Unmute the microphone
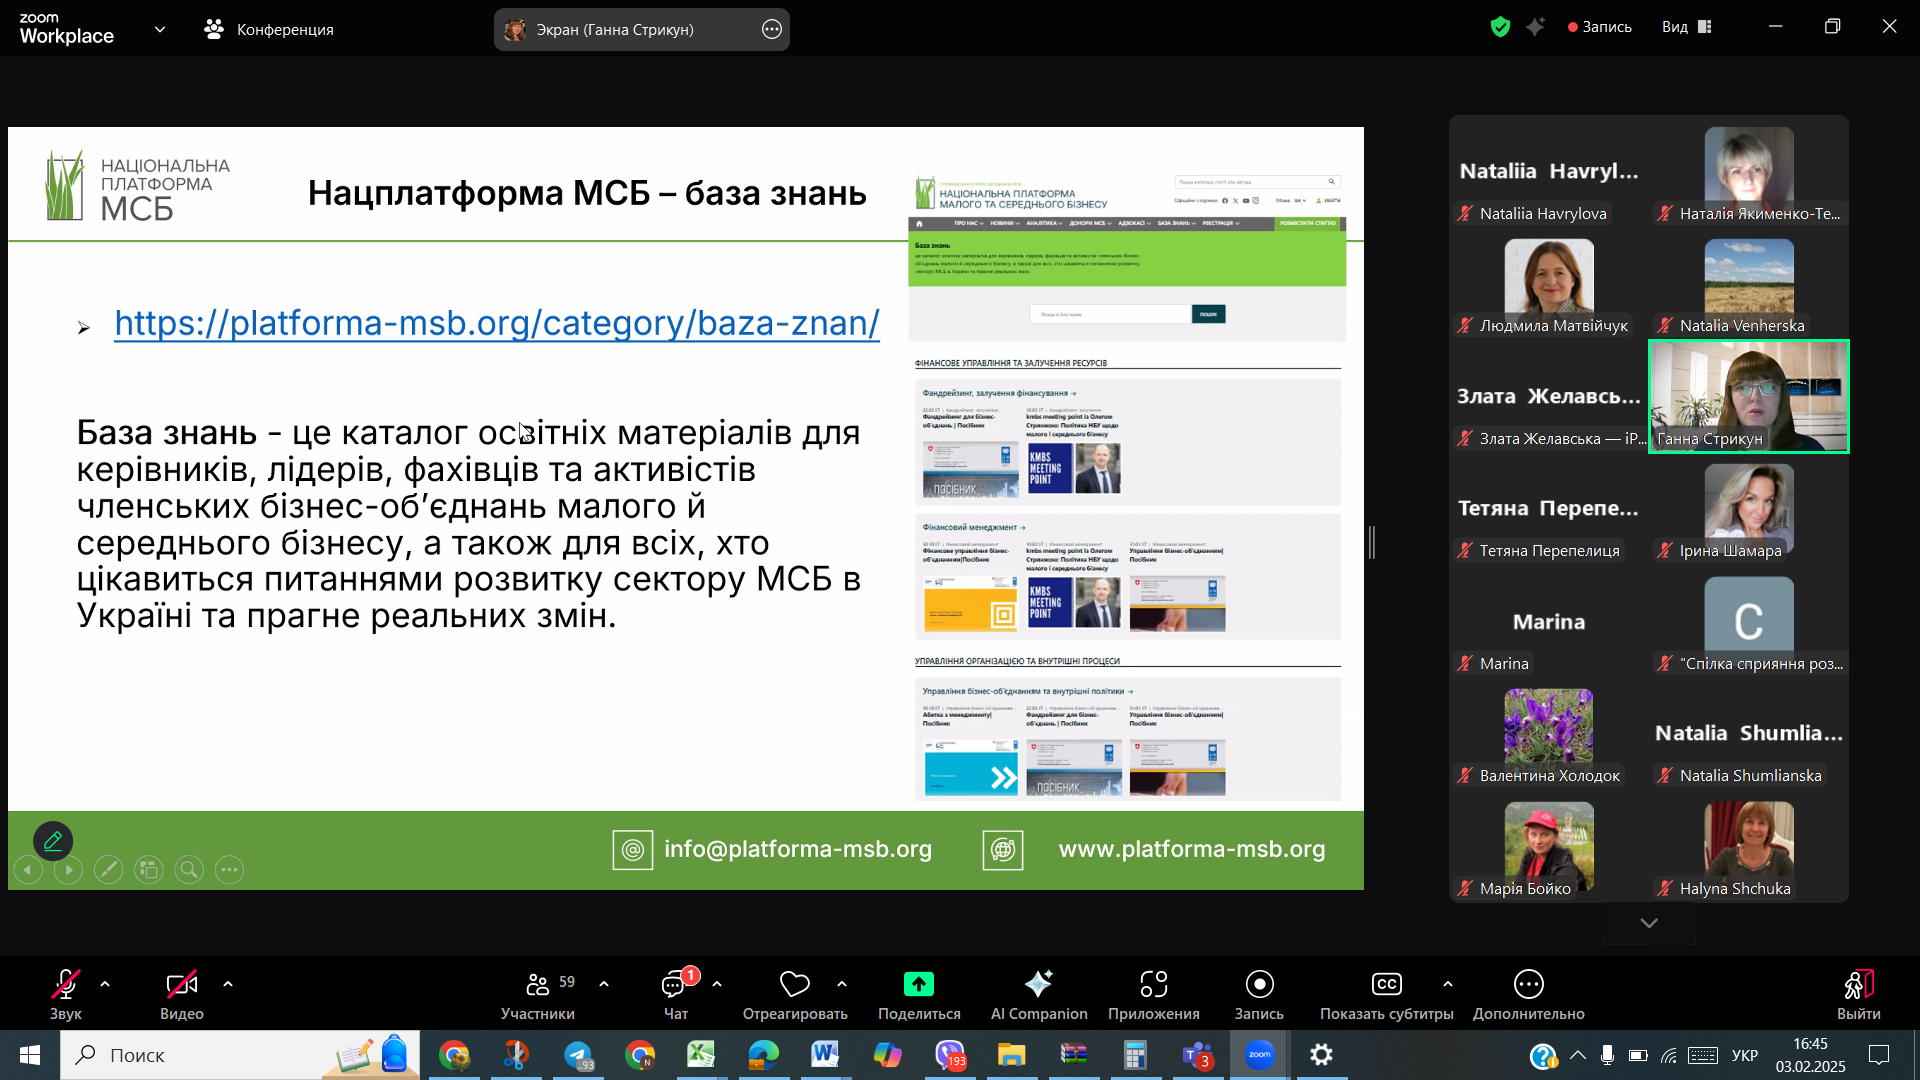The height and width of the screenshot is (1080, 1920). point(65,985)
